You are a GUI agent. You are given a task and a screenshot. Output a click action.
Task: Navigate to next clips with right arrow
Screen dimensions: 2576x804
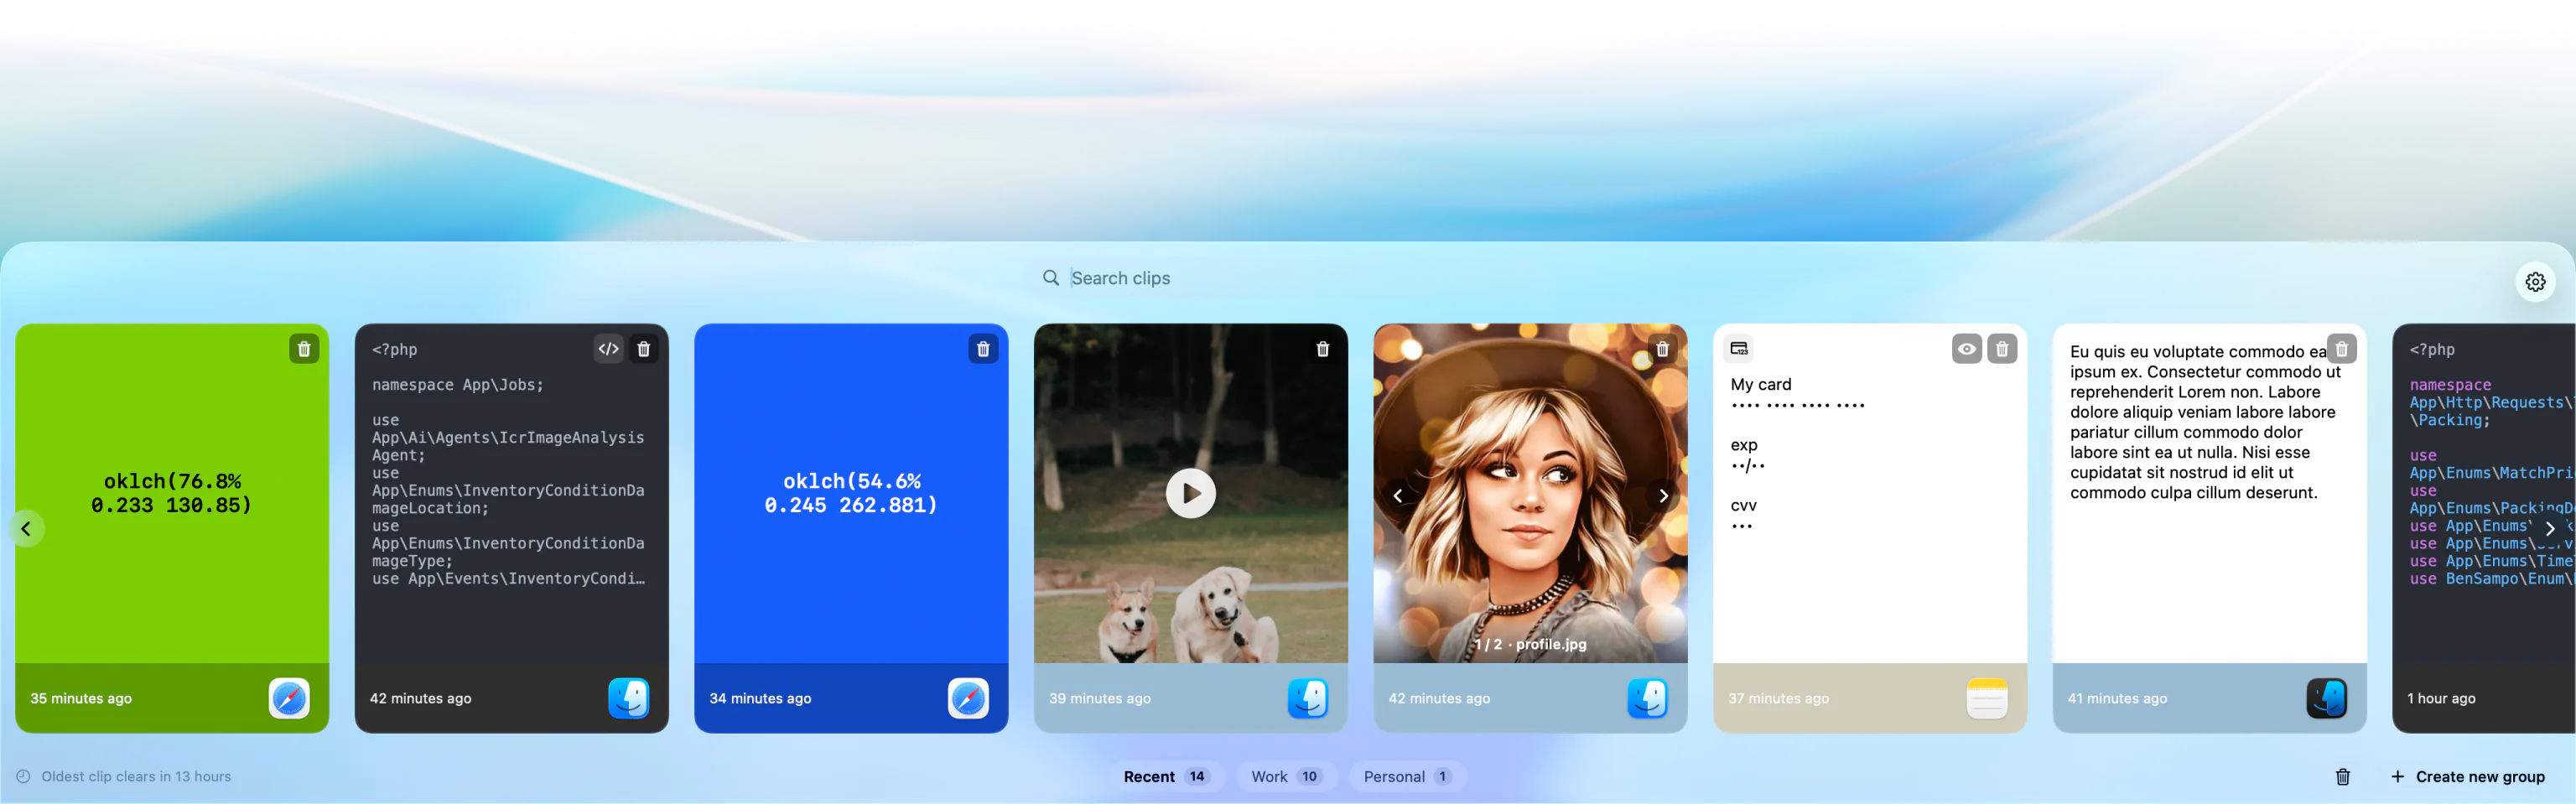[2549, 529]
